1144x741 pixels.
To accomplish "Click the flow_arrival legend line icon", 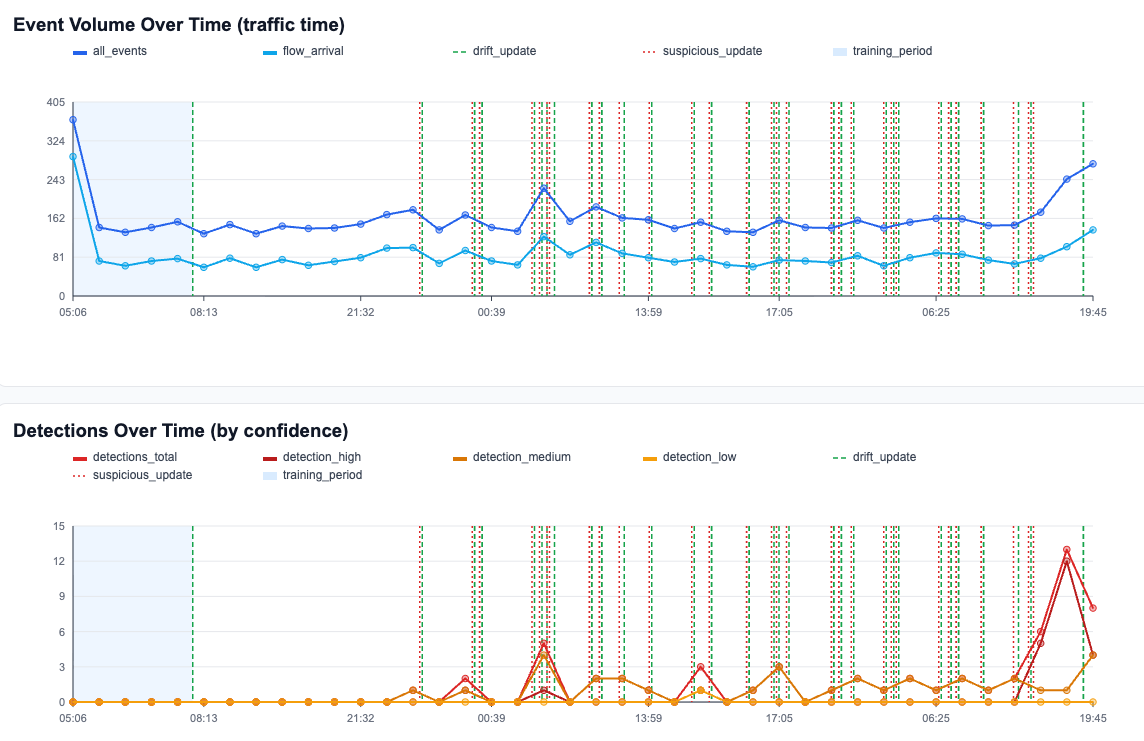I will click(270, 51).
